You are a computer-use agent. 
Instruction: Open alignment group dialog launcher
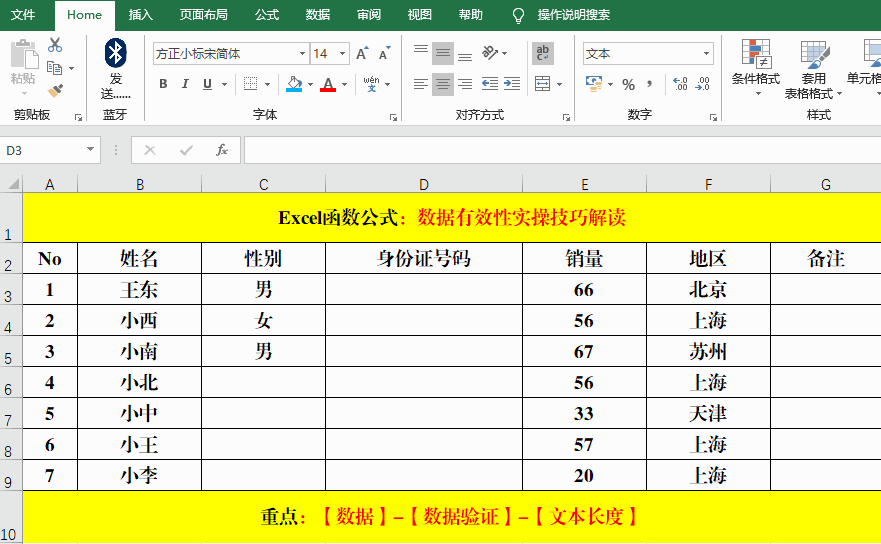566,117
